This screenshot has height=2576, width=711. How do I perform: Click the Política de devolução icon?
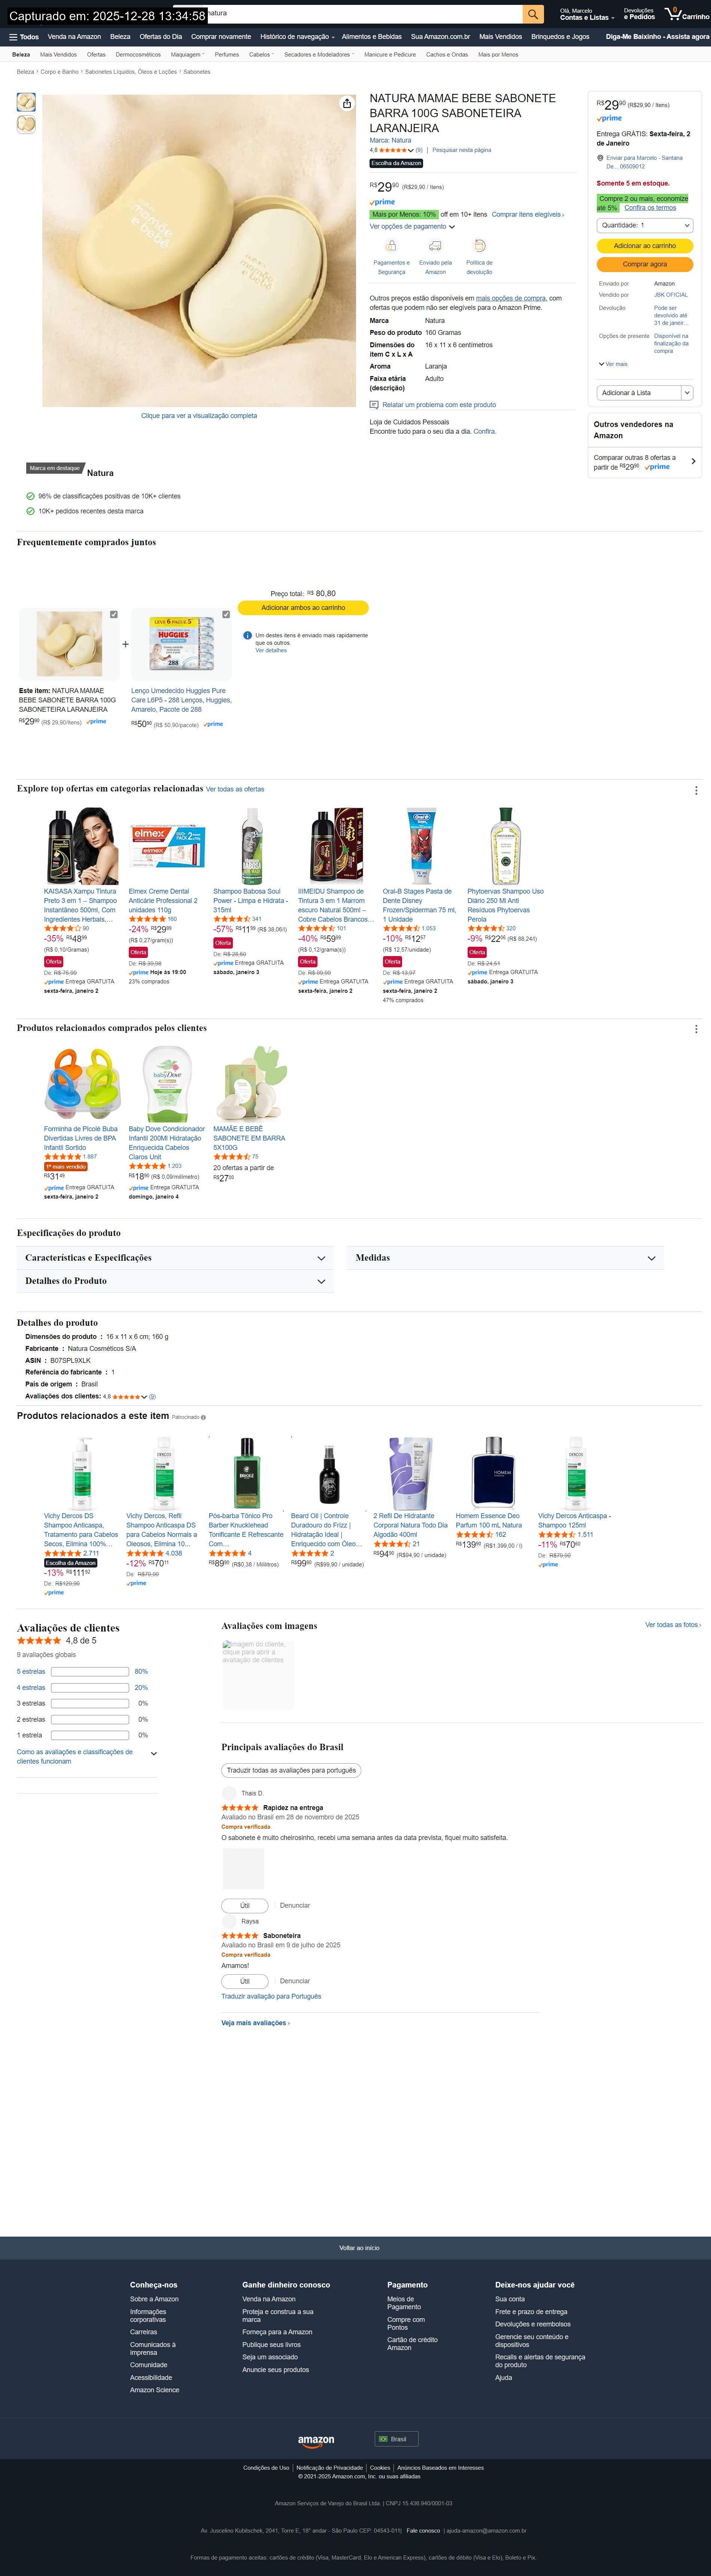point(479,245)
